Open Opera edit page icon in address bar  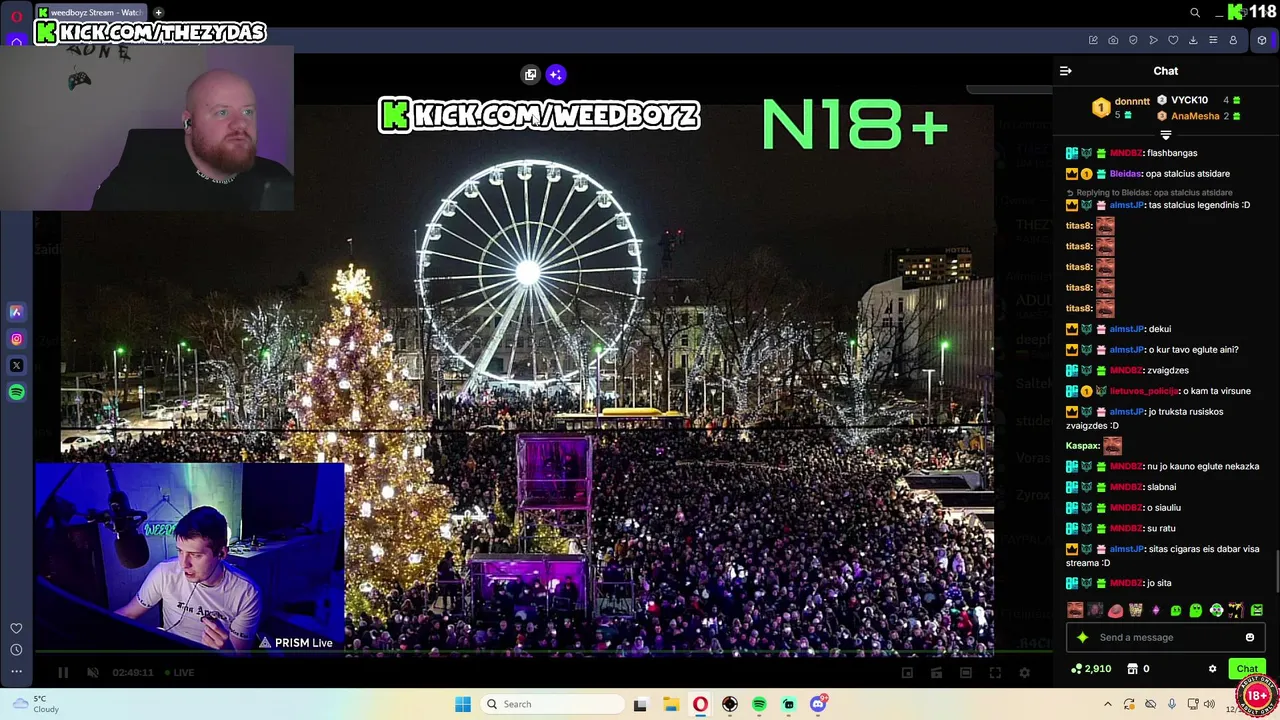(x=1093, y=40)
